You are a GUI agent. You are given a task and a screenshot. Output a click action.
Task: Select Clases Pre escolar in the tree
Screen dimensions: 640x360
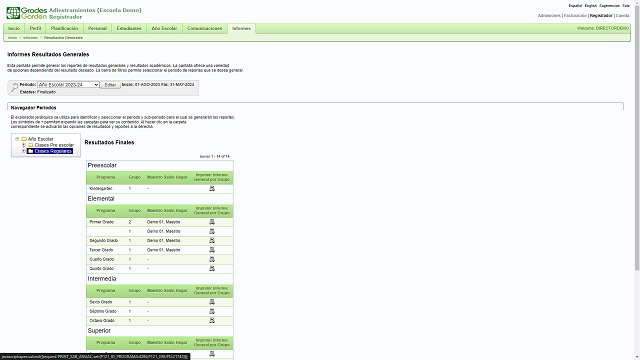point(54,145)
